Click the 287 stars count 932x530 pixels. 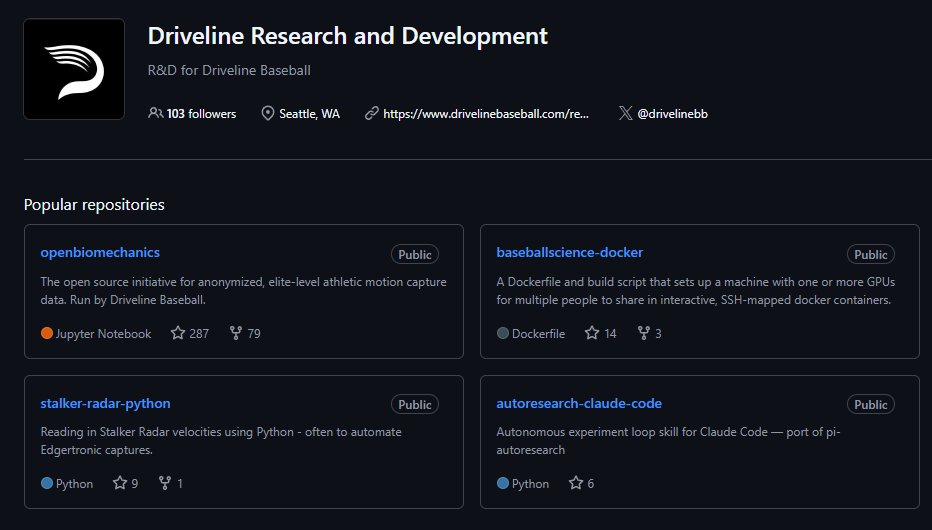point(199,334)
